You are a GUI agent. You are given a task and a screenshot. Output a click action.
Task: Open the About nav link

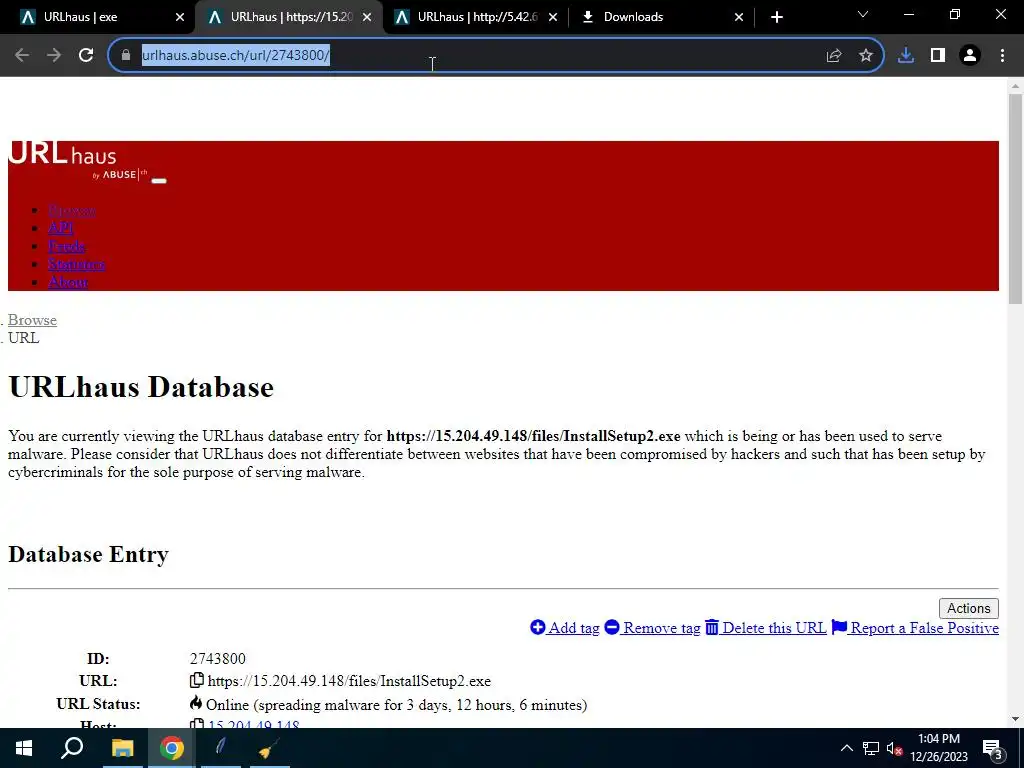coord(68,282)
